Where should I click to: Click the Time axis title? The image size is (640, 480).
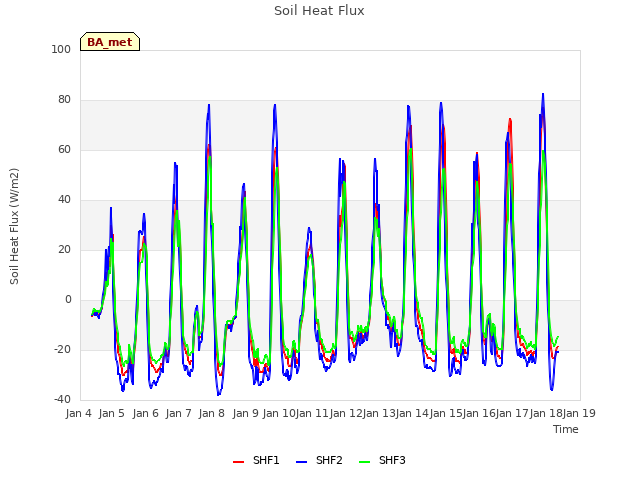566,429
